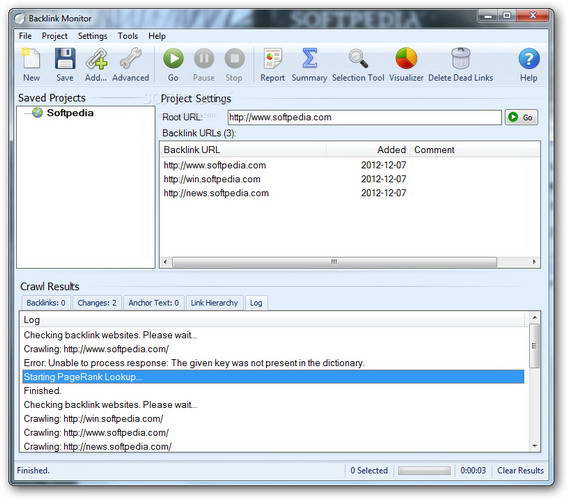568x500 pixels.
Task: Open the Report icon
Action: coord(272,59)
